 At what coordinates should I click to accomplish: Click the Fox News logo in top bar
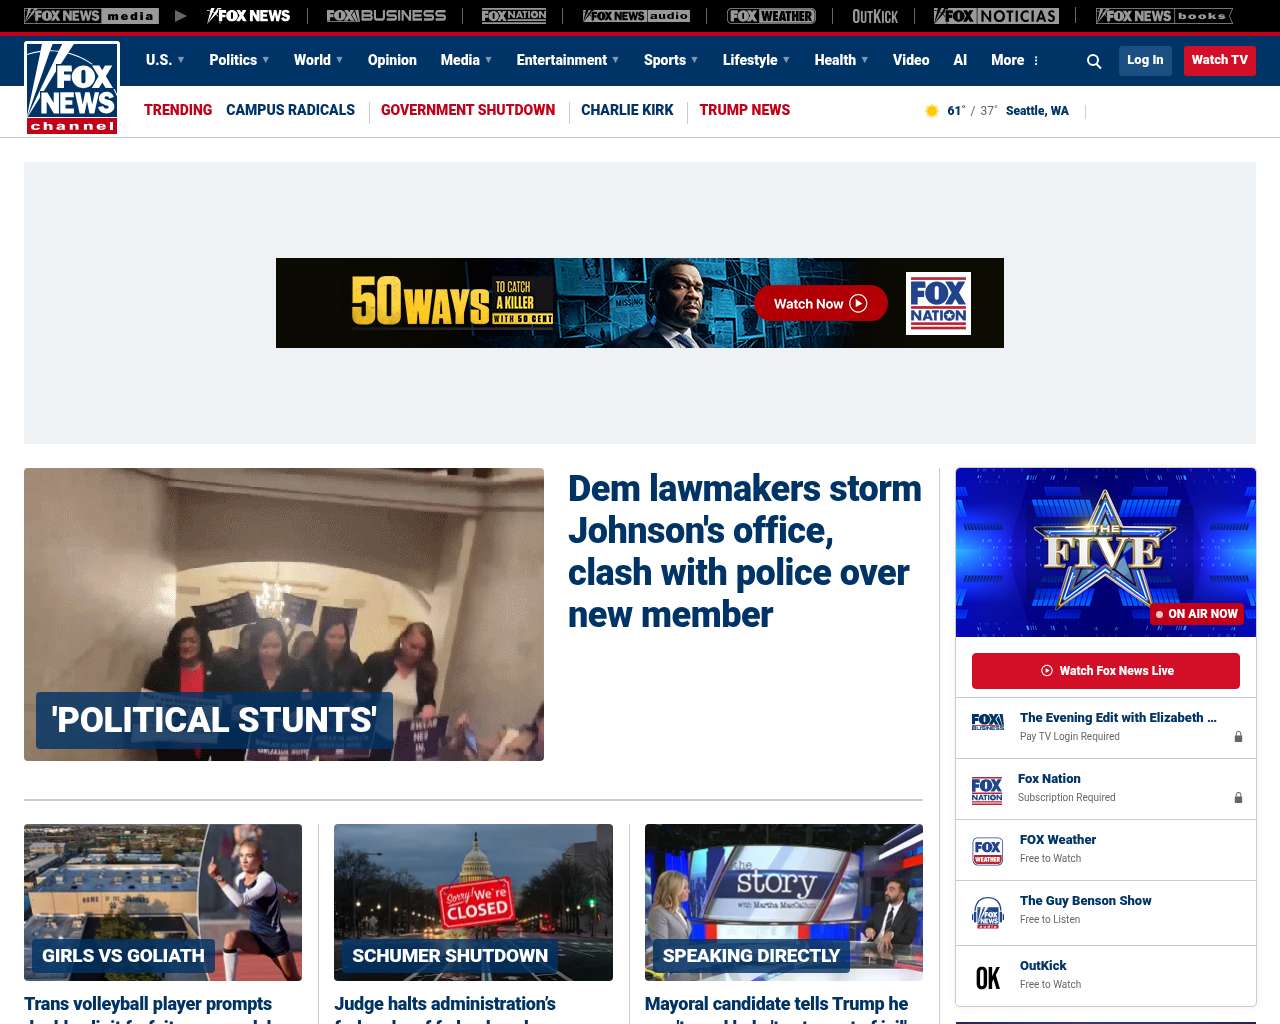click(x=248, y=16)
